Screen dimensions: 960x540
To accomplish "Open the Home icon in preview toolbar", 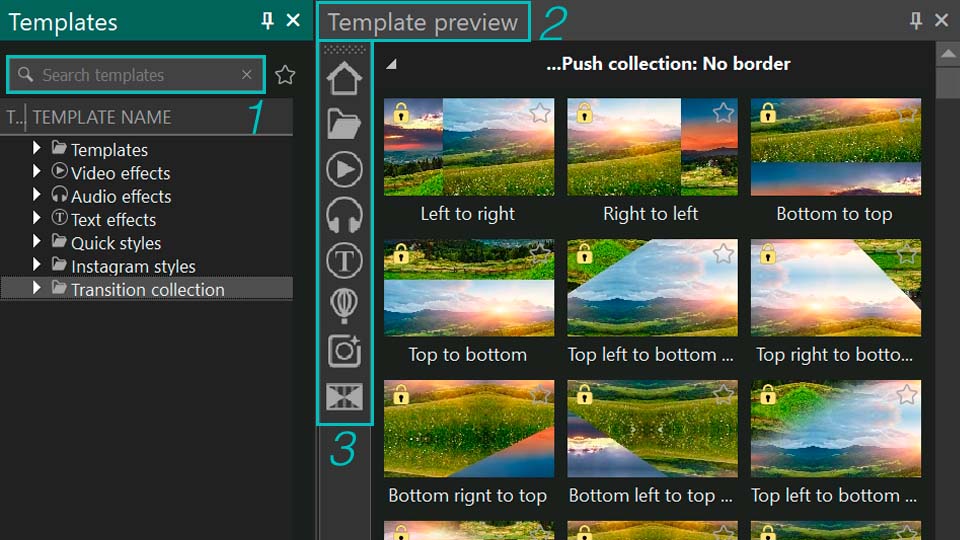I will (x=344, y=79).
